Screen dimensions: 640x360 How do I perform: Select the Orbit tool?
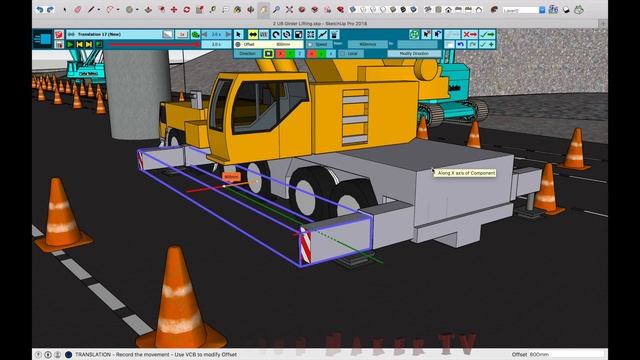point(251,9)
